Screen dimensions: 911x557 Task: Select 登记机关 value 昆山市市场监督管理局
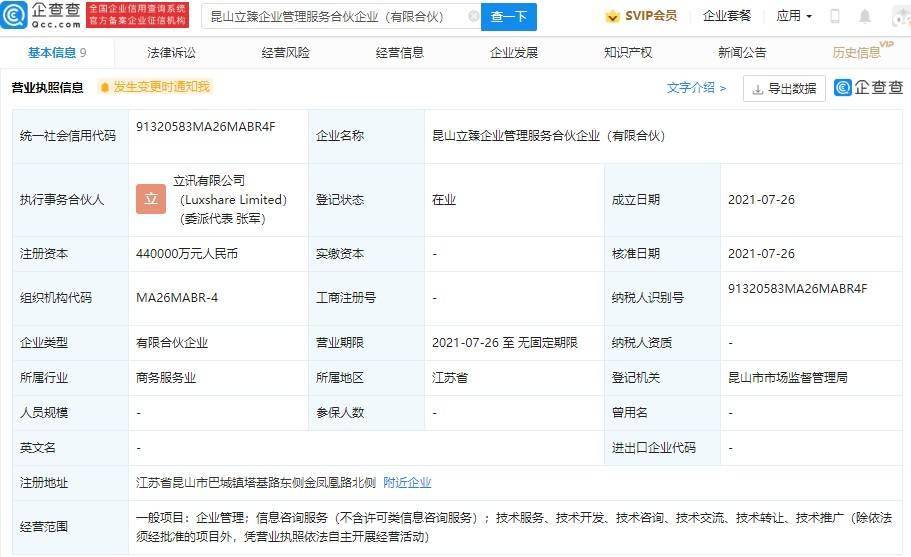click(788, 378)
